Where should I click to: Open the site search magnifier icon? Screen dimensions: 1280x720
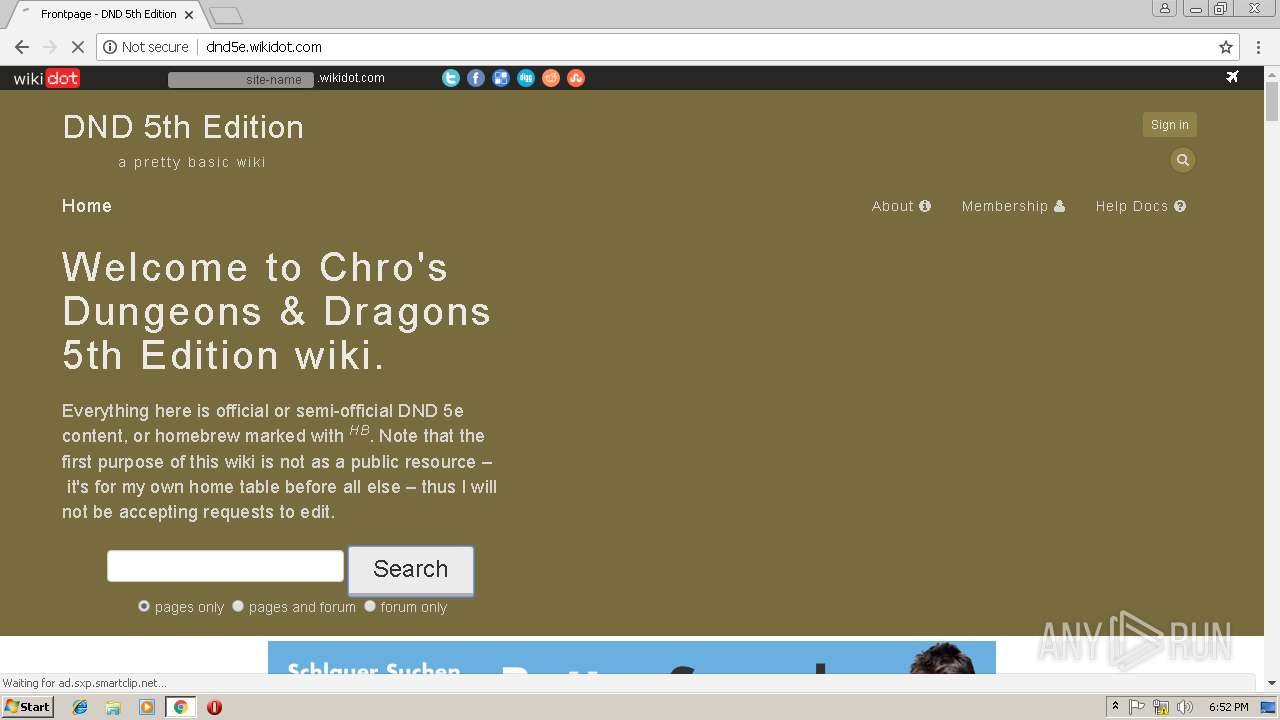(x=1183, y=160)
